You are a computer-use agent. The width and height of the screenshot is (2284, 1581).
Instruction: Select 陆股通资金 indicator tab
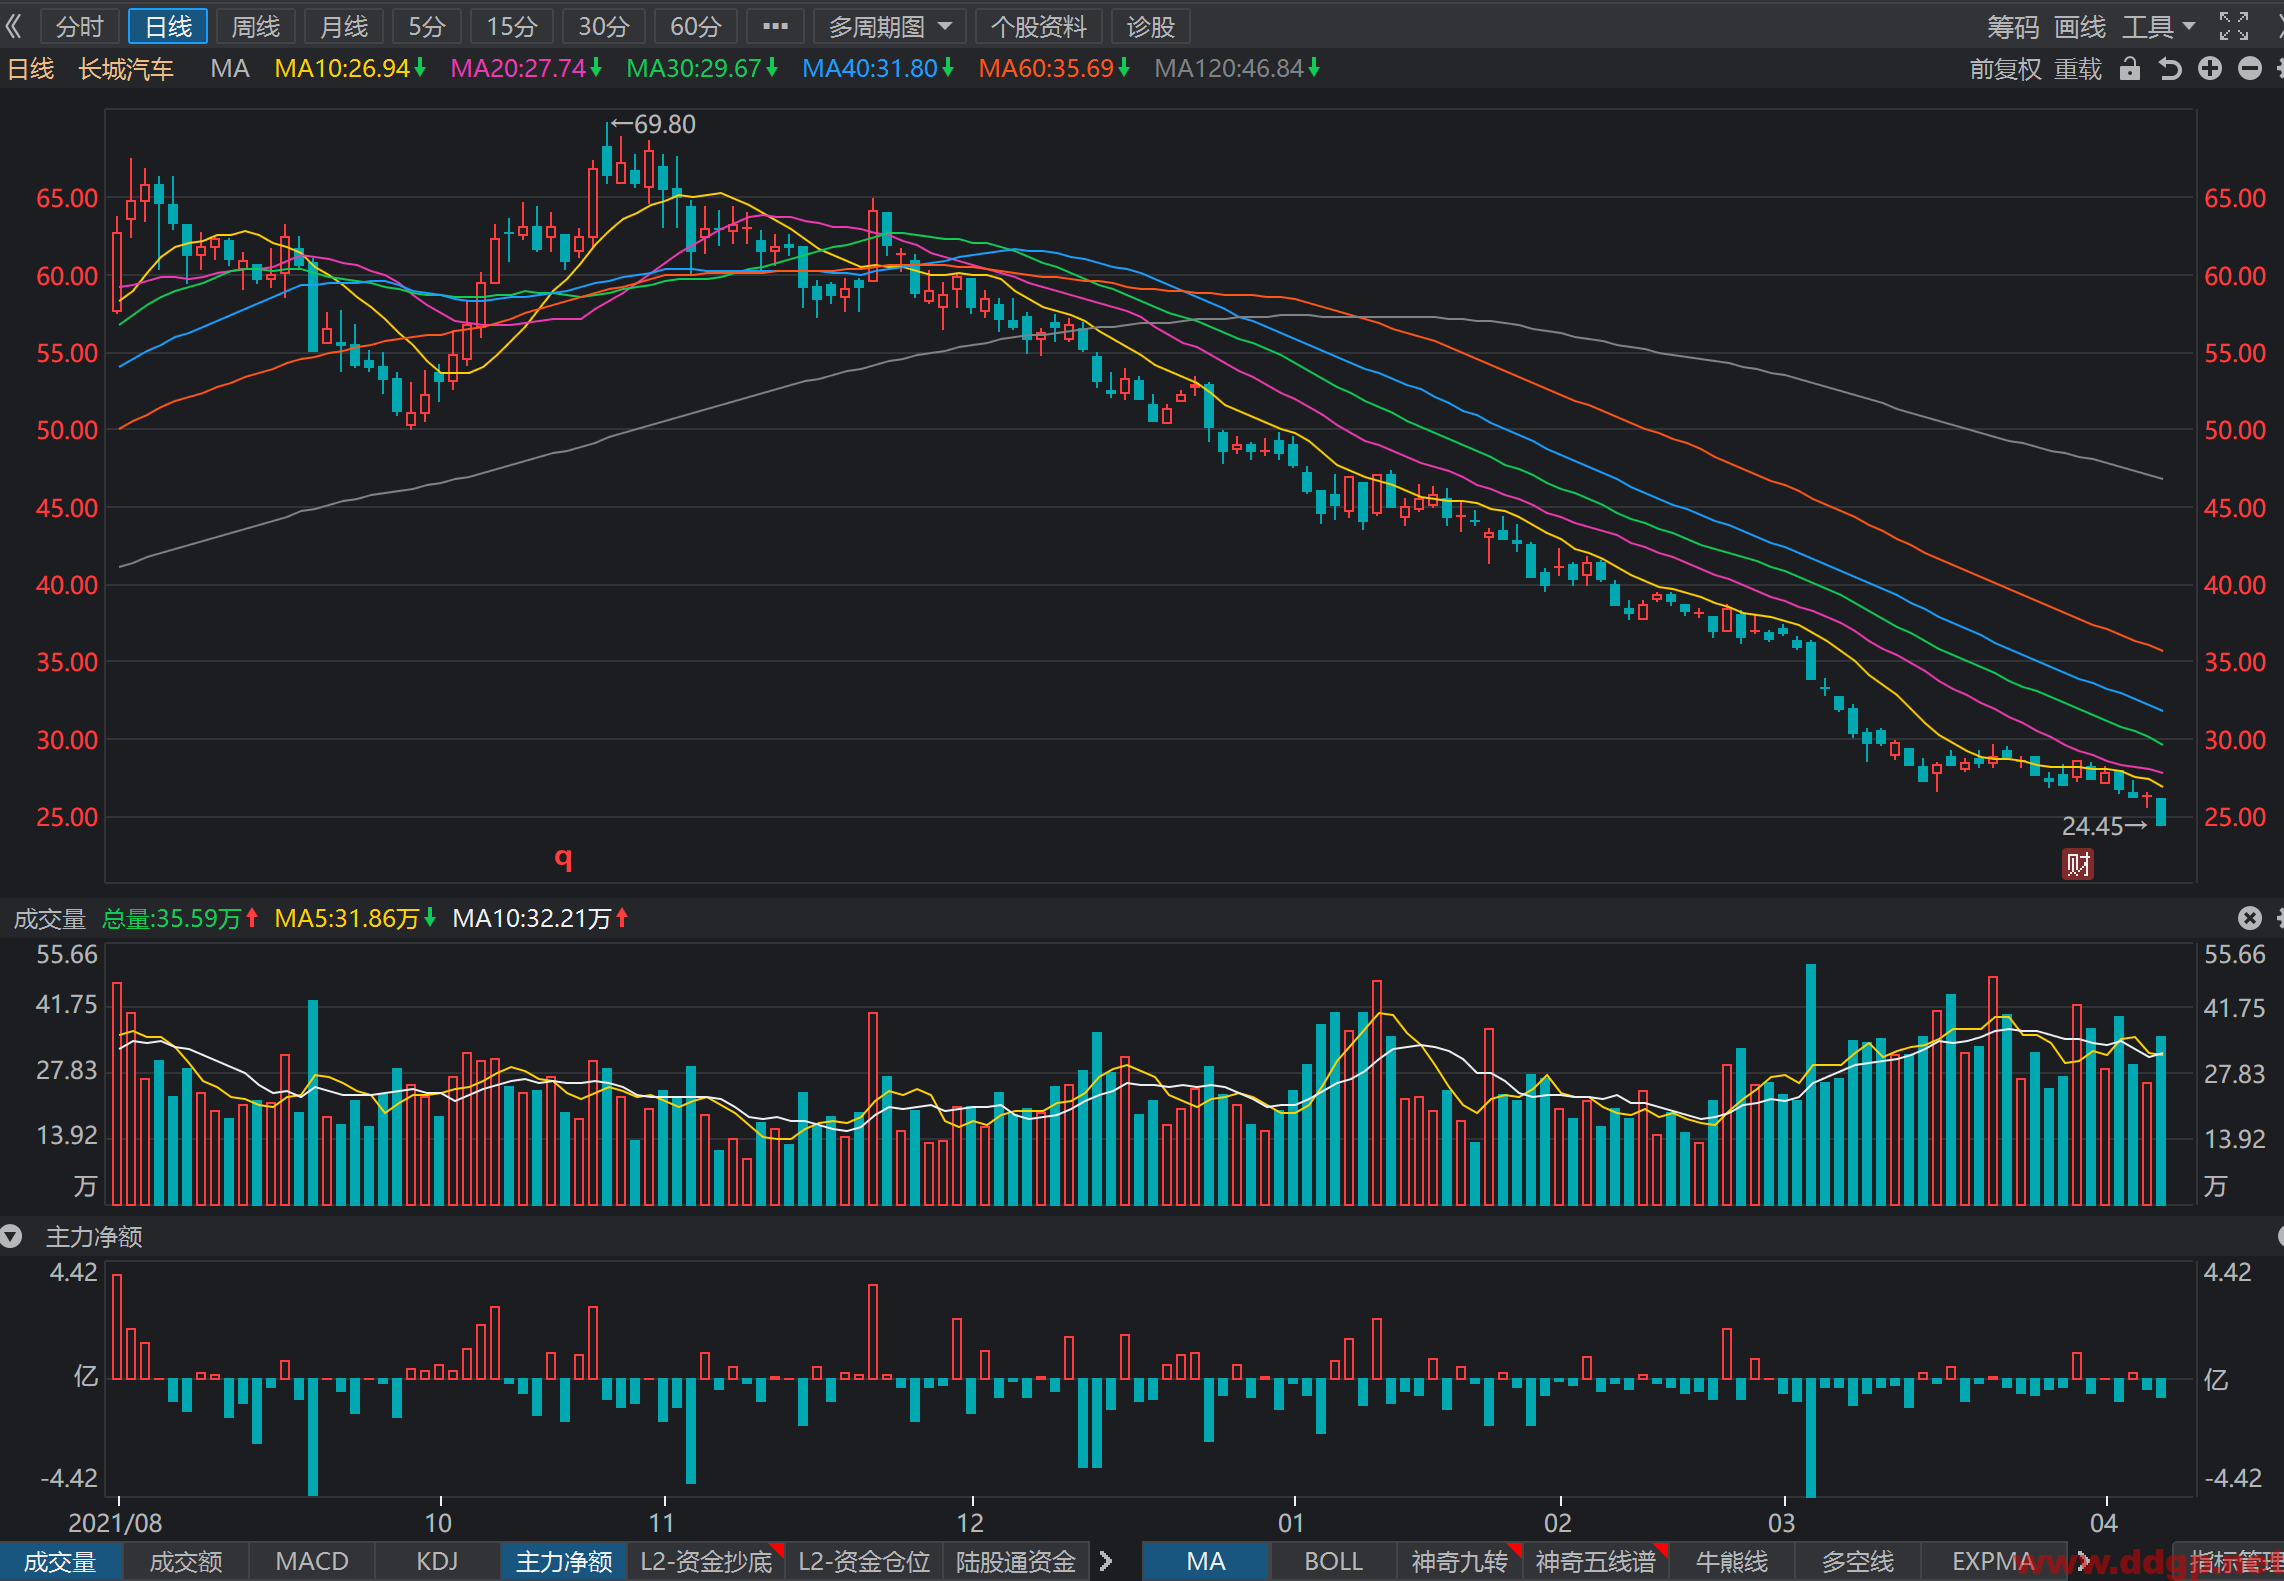coord(1016,1562)
